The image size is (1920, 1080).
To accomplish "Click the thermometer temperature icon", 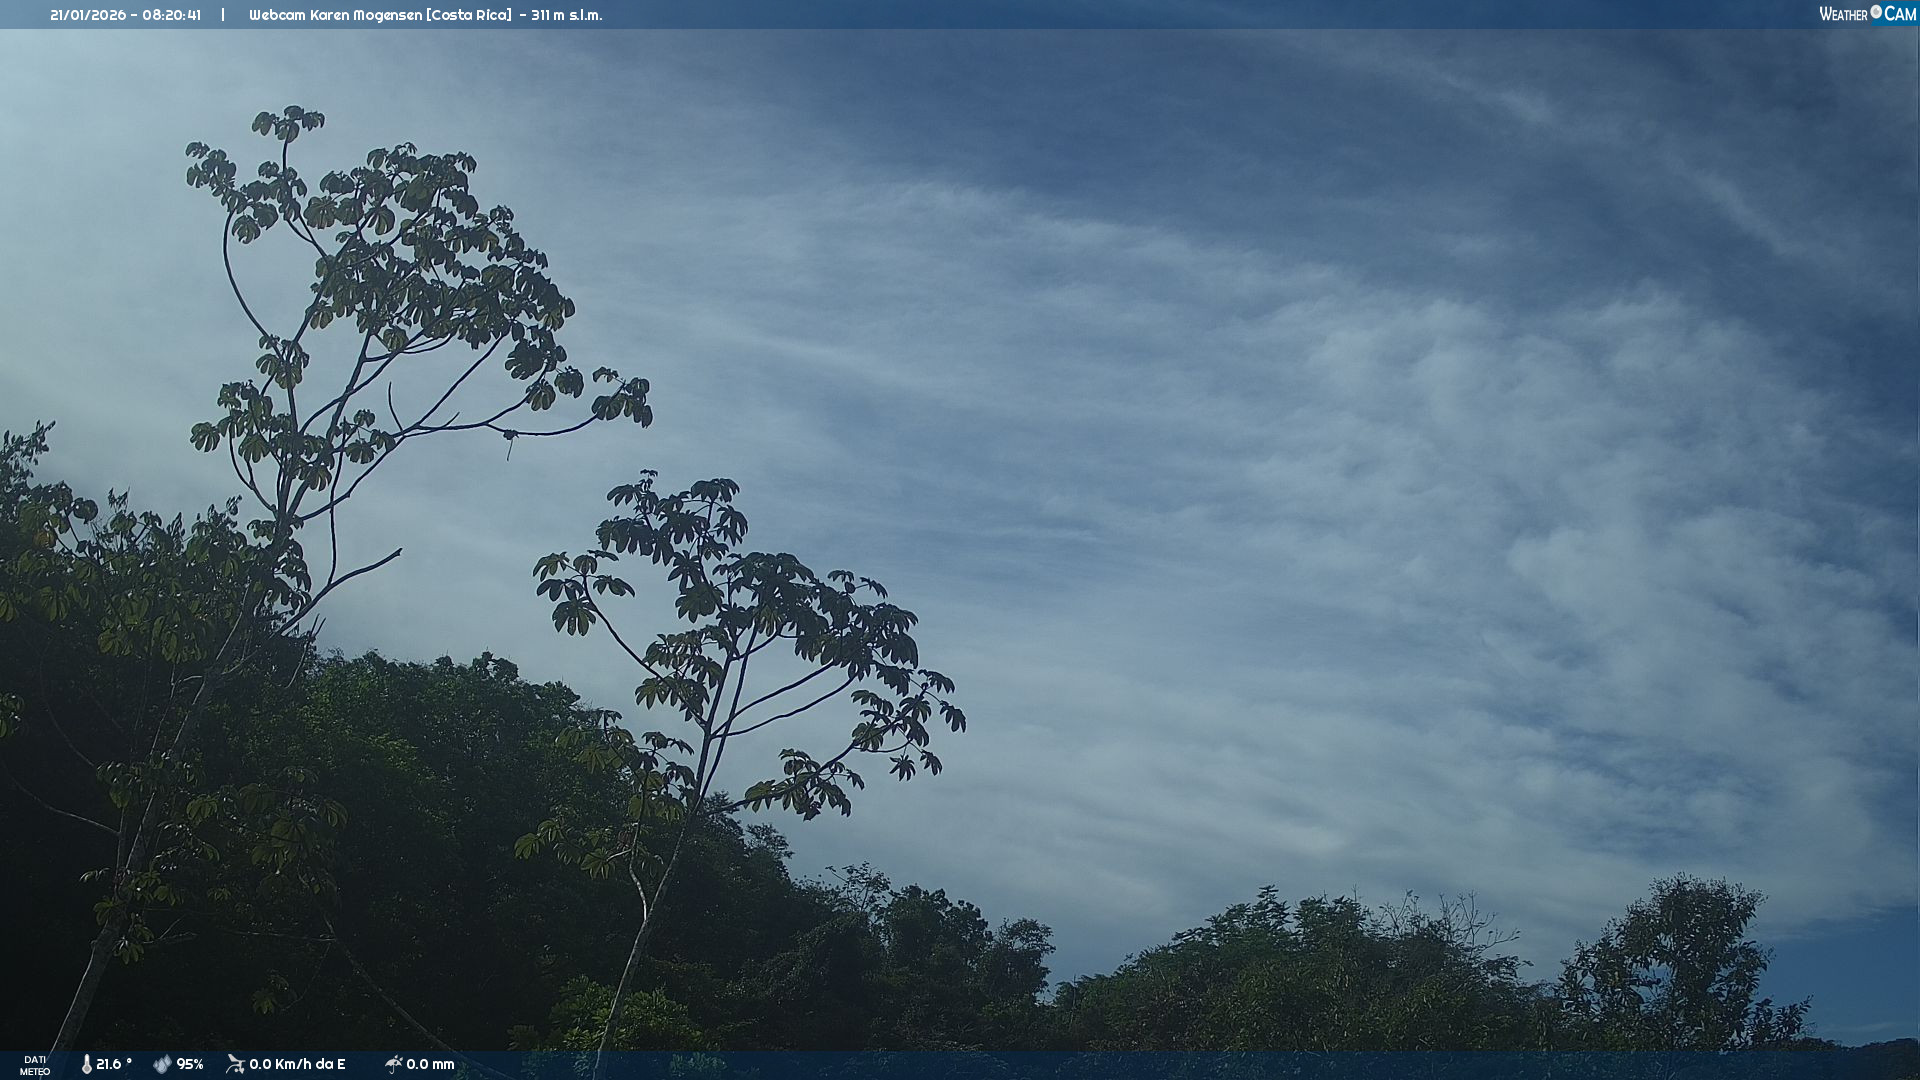I will pyautogui.click(x=86, y=1065).
